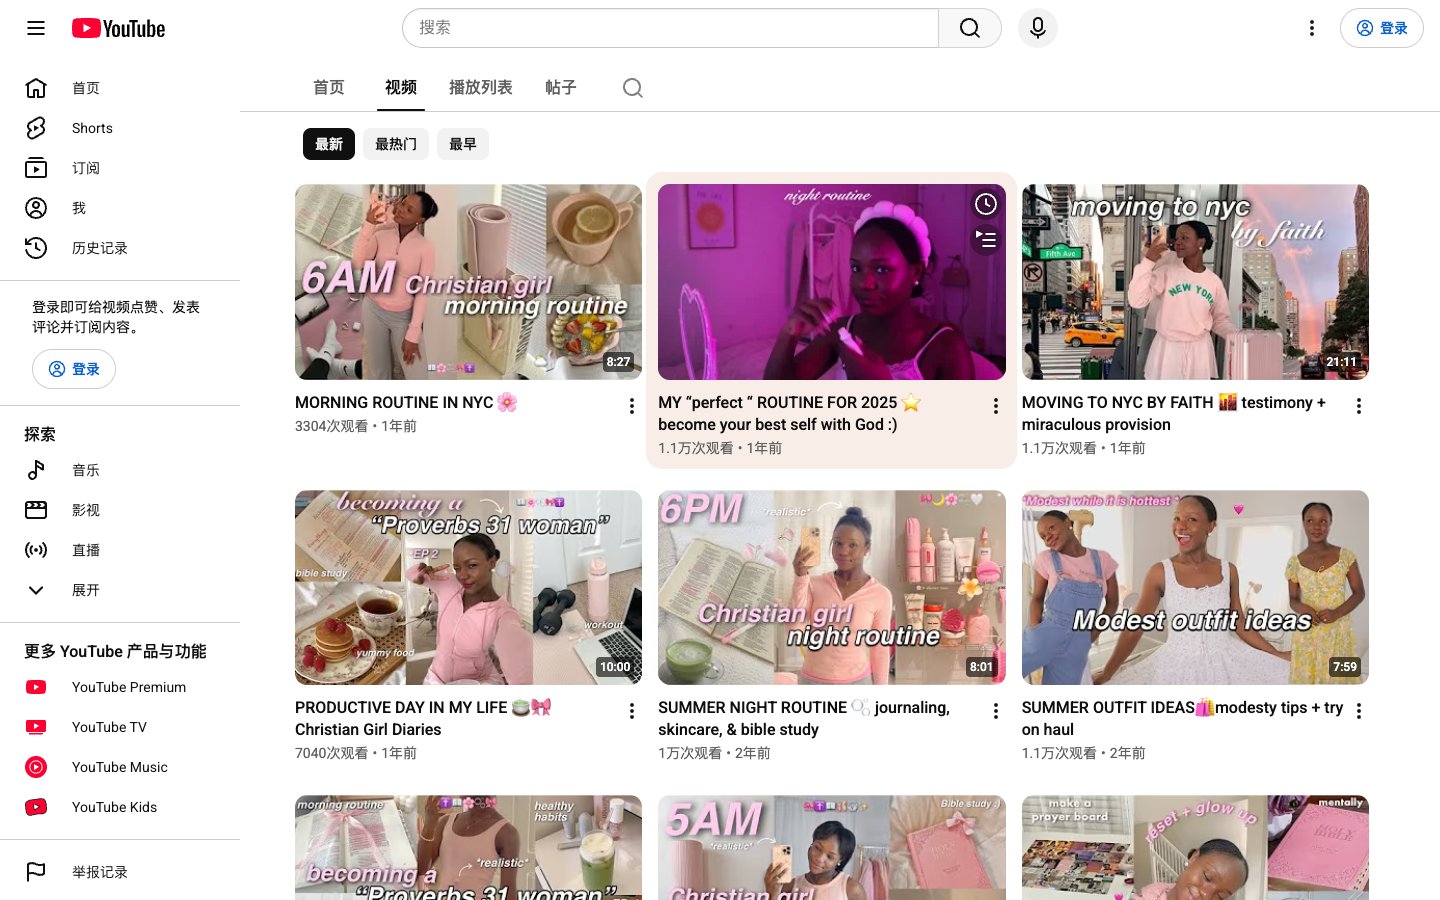Open the YouTube TV icon
Screen dimensions: 1440x900
pyautogui.click(x=36, y=727)
